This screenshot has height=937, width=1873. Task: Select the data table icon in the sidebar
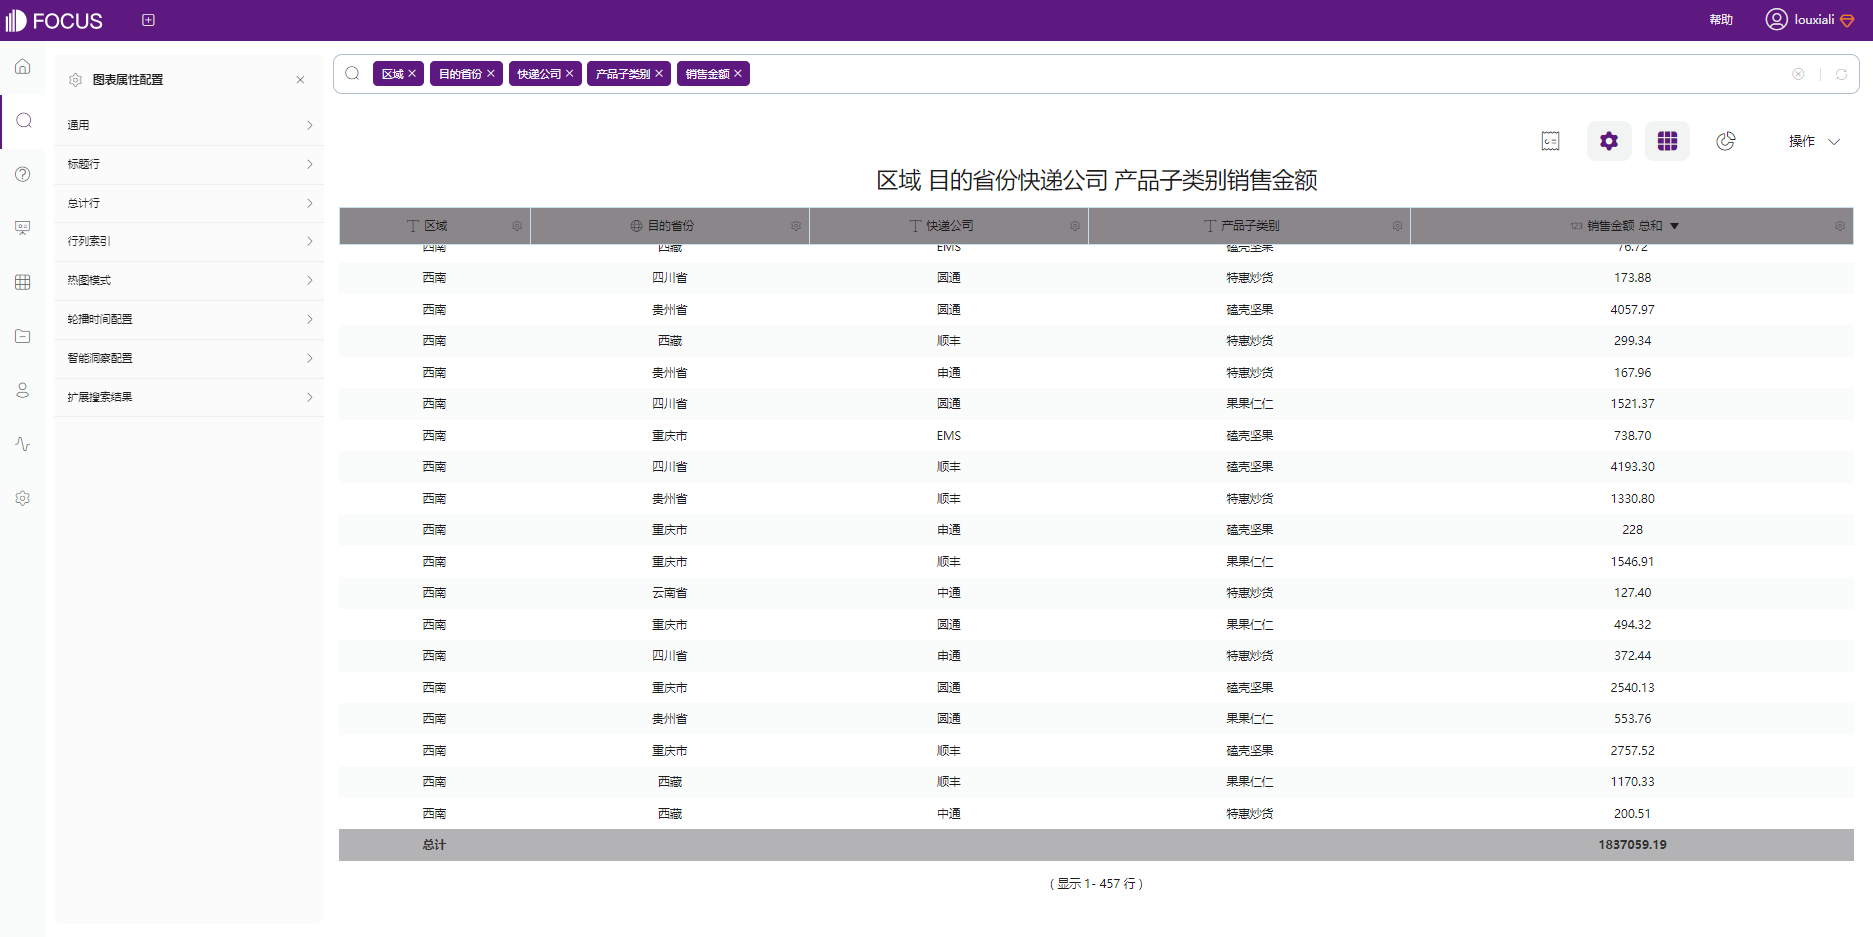click(x=22, y=281)
